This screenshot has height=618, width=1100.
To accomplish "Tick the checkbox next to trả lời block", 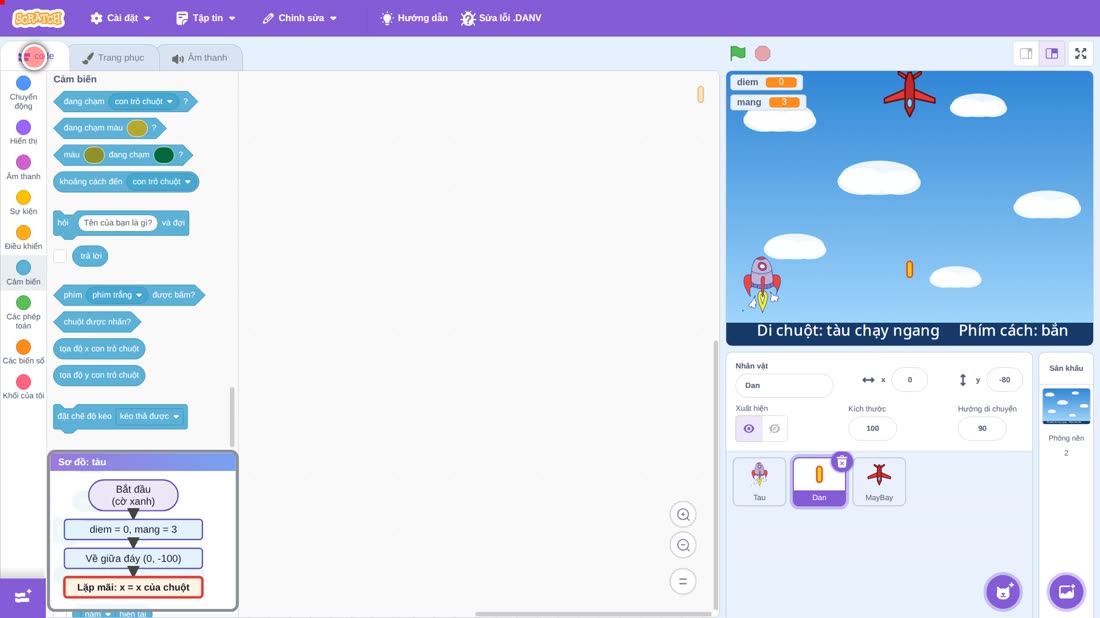I will 60,256.
